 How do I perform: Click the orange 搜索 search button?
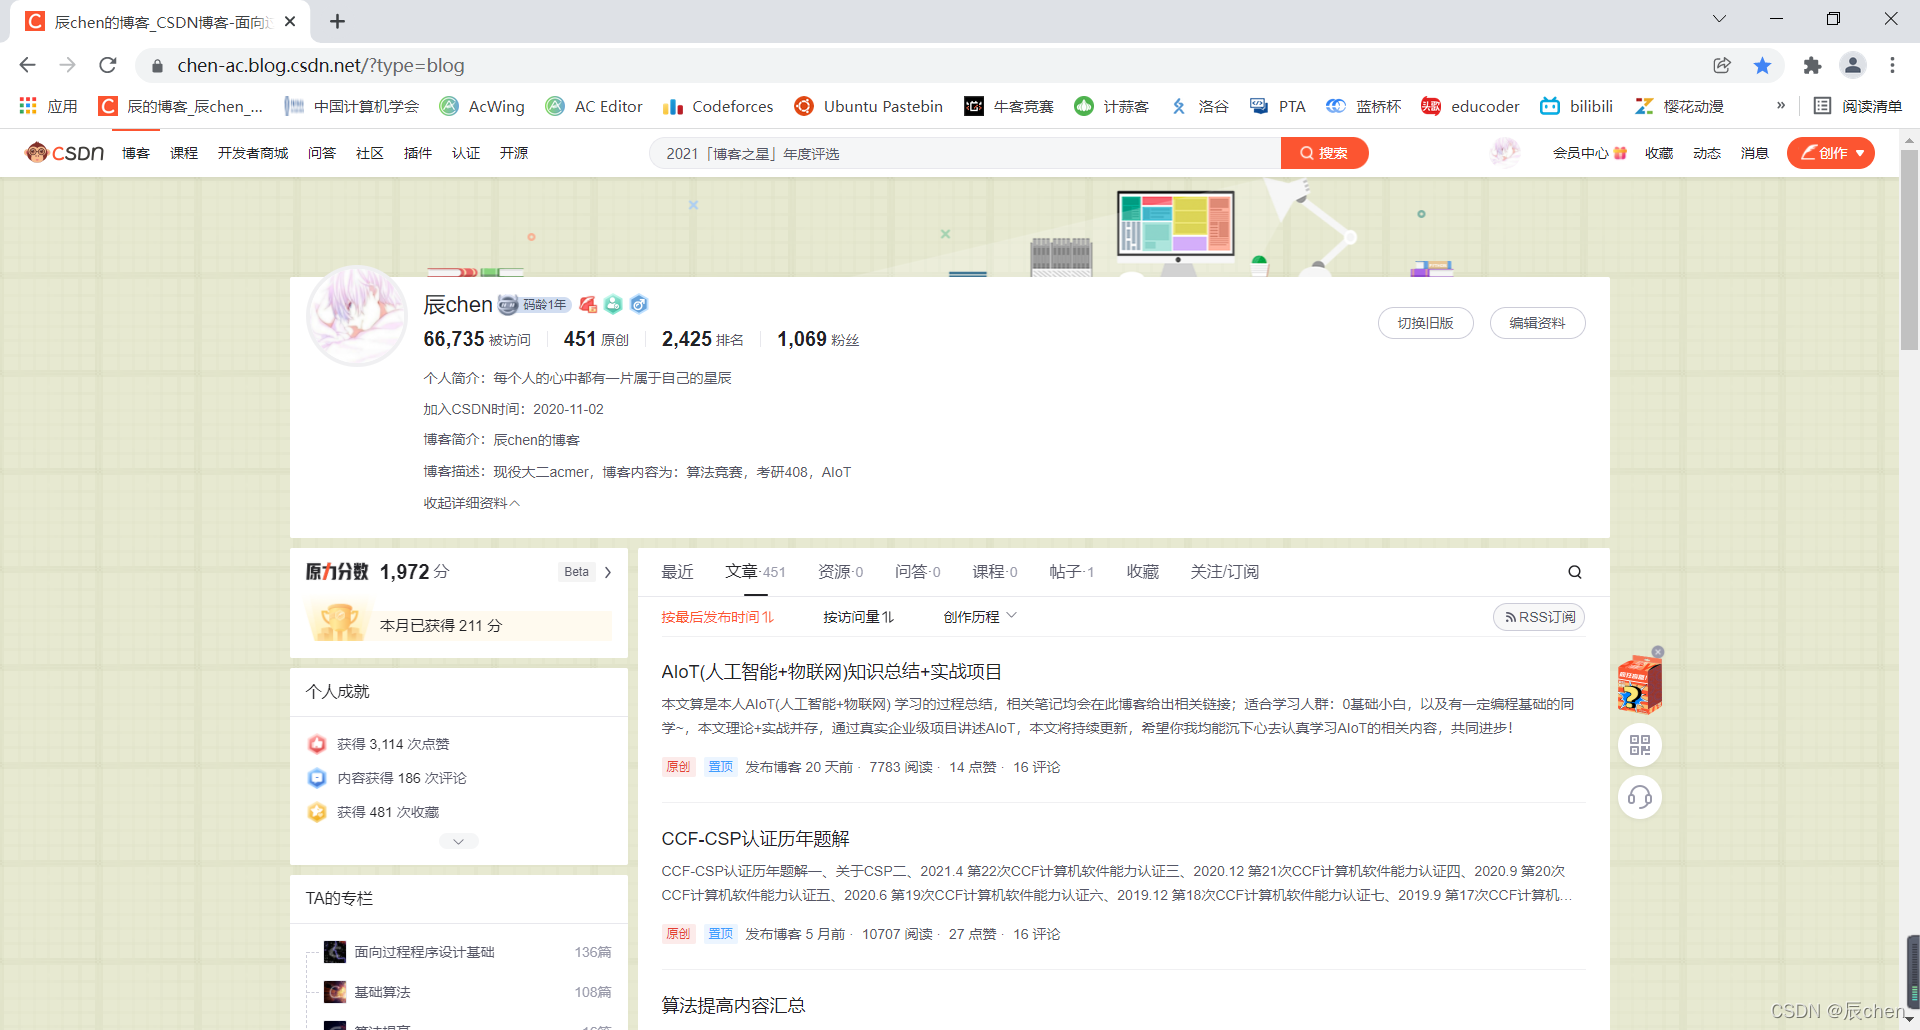(1324, 153)
